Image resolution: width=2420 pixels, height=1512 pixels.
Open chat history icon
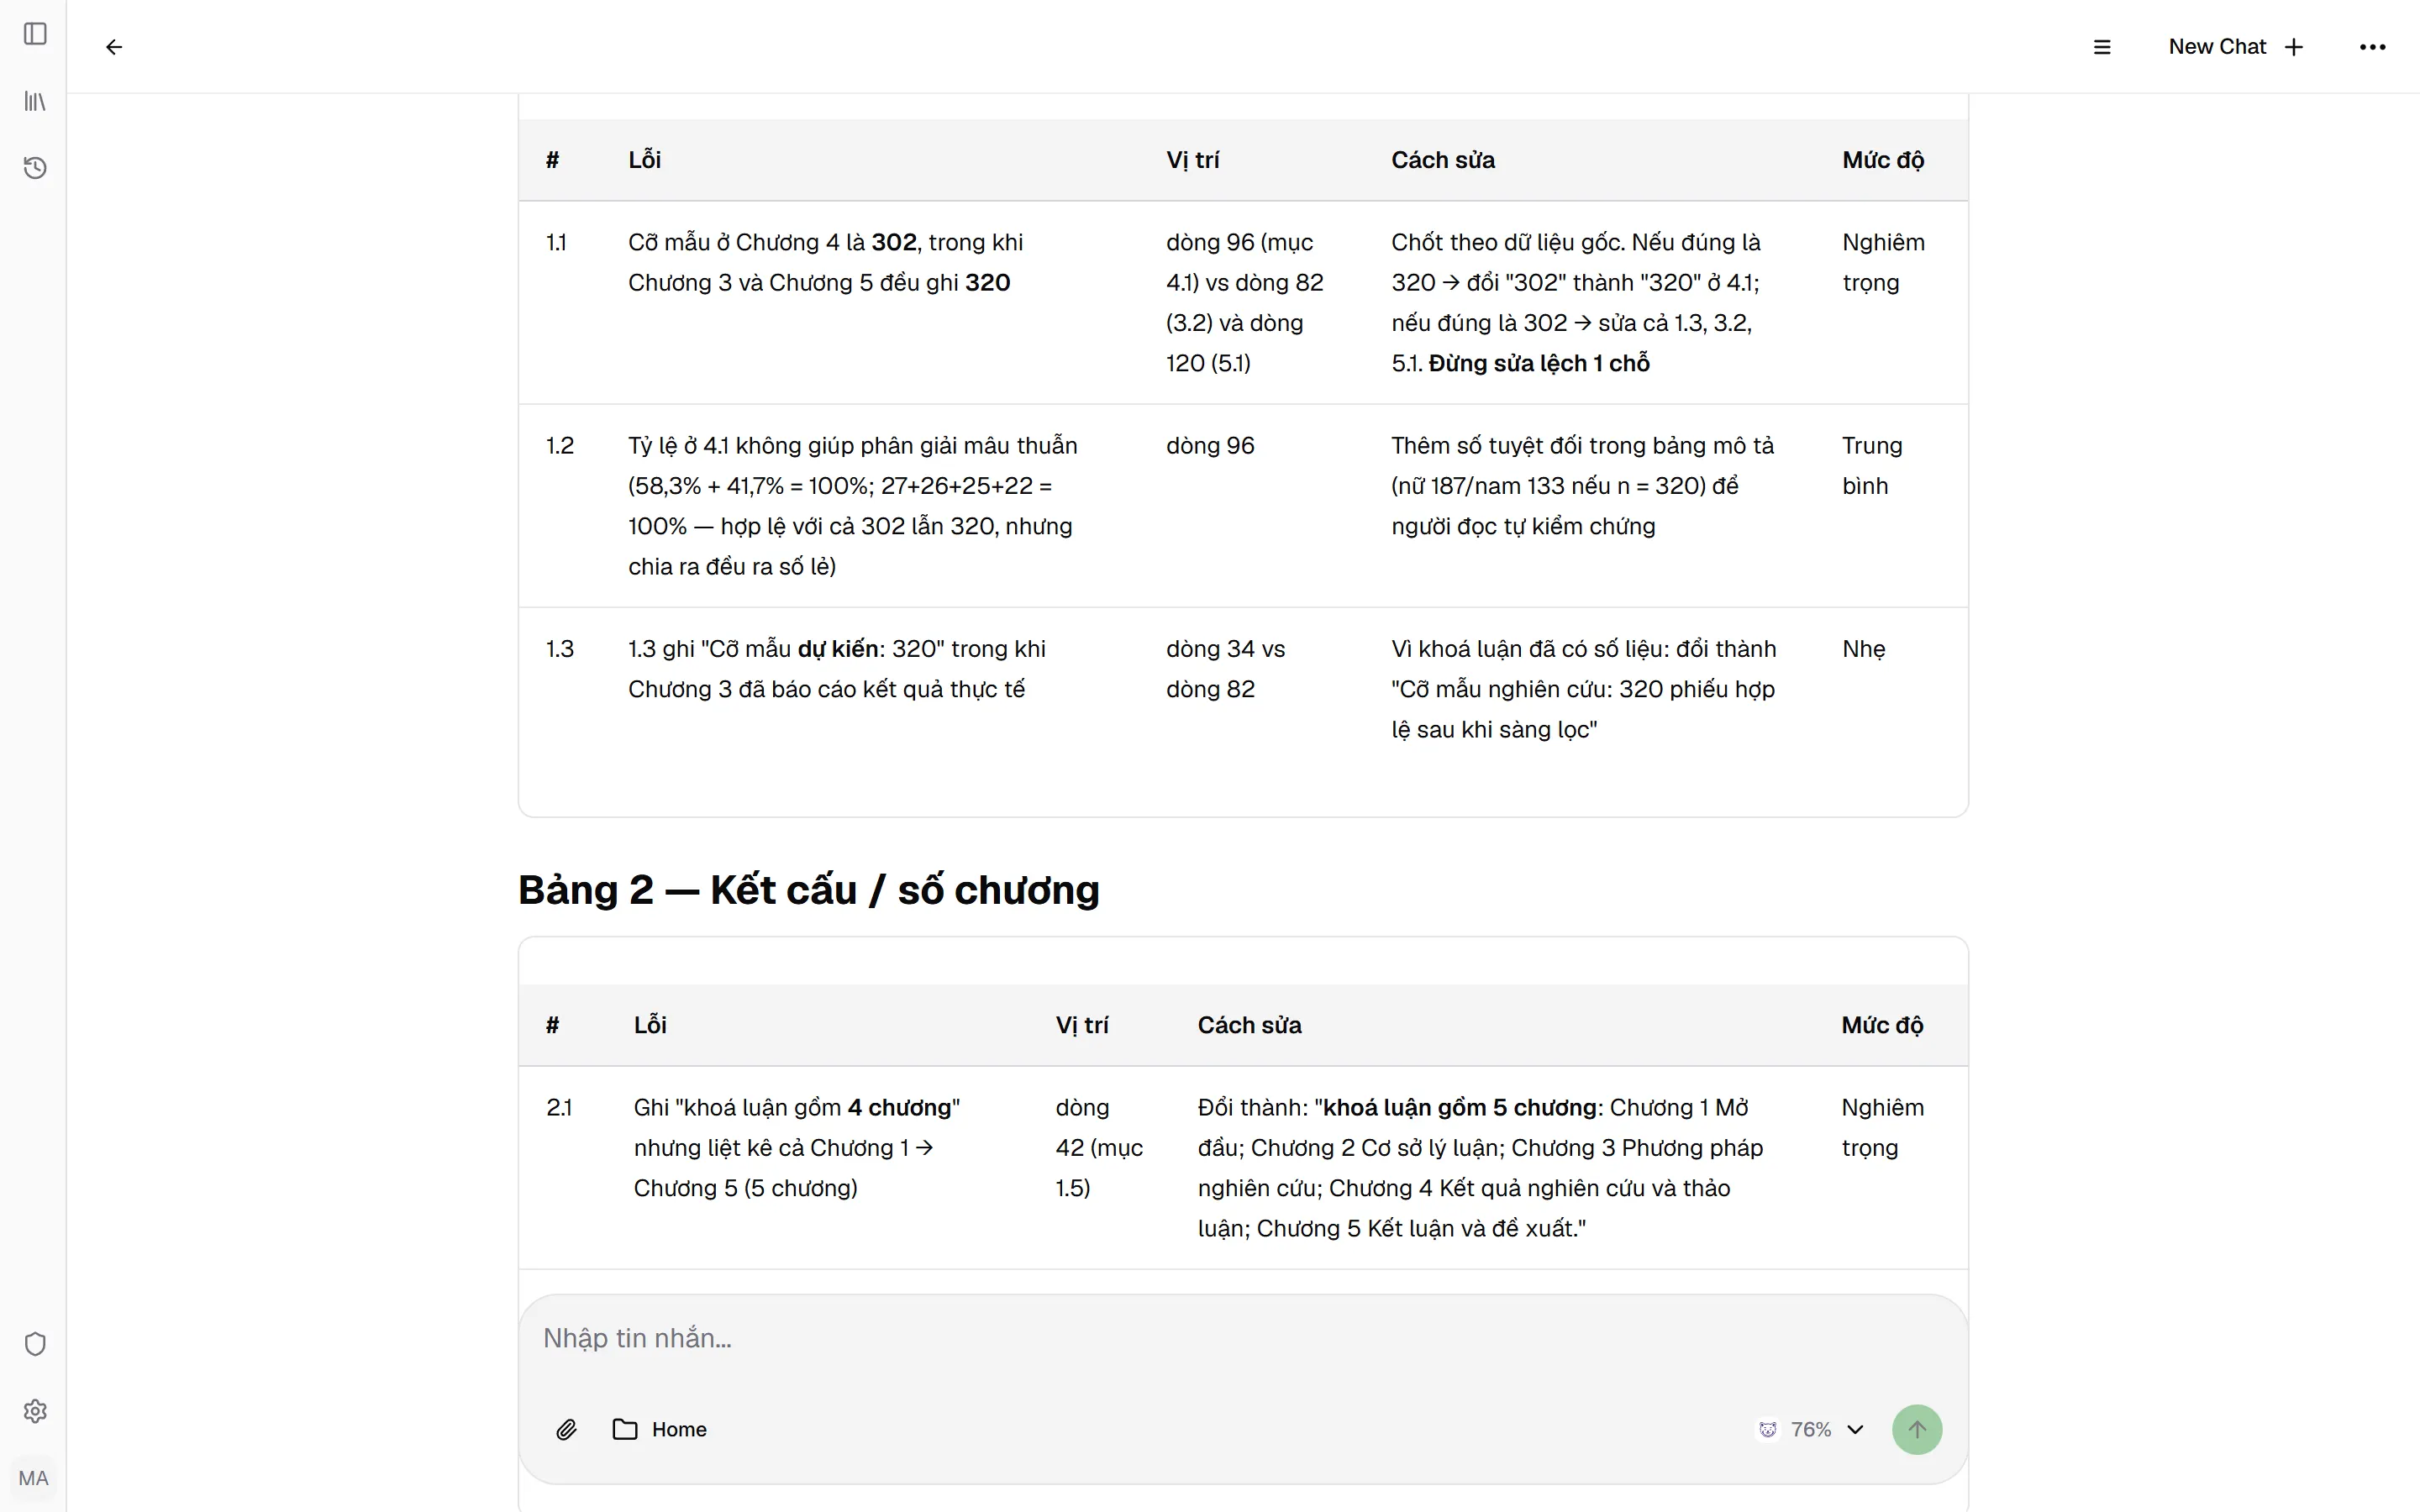35,167
